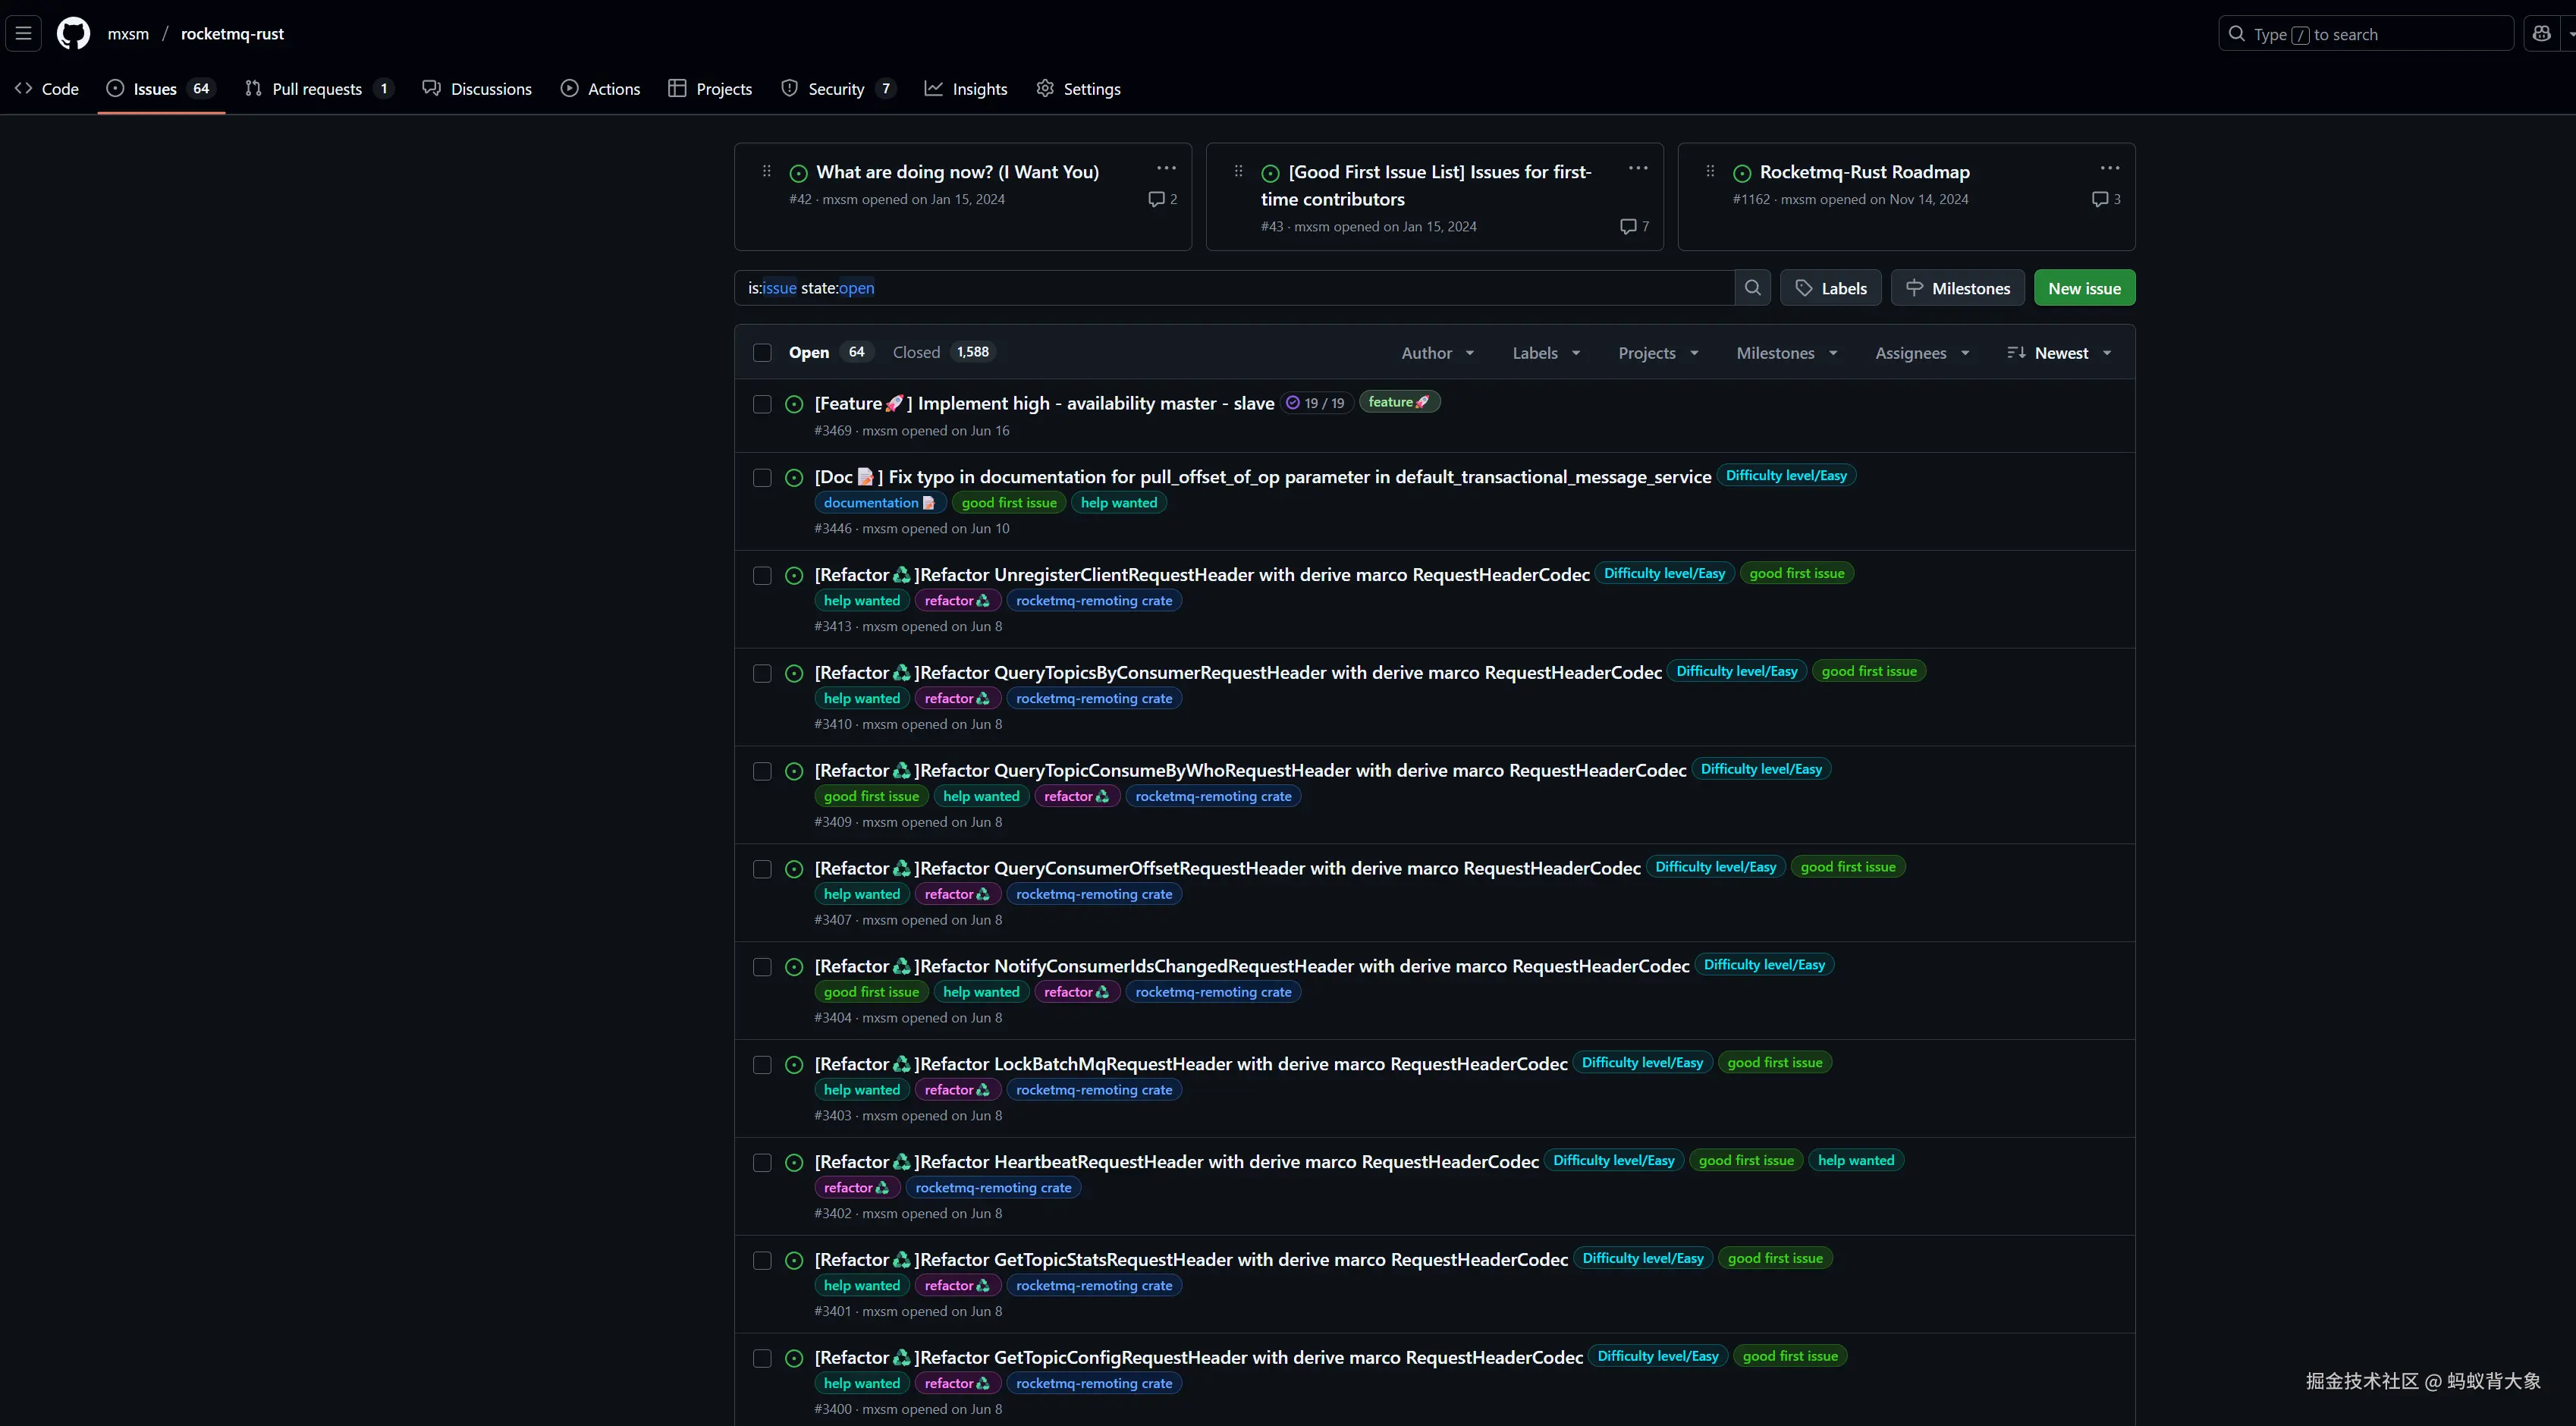Switch to the Actions tab
This screenshot has height=1426, width=2576.
tap(601, 89)
